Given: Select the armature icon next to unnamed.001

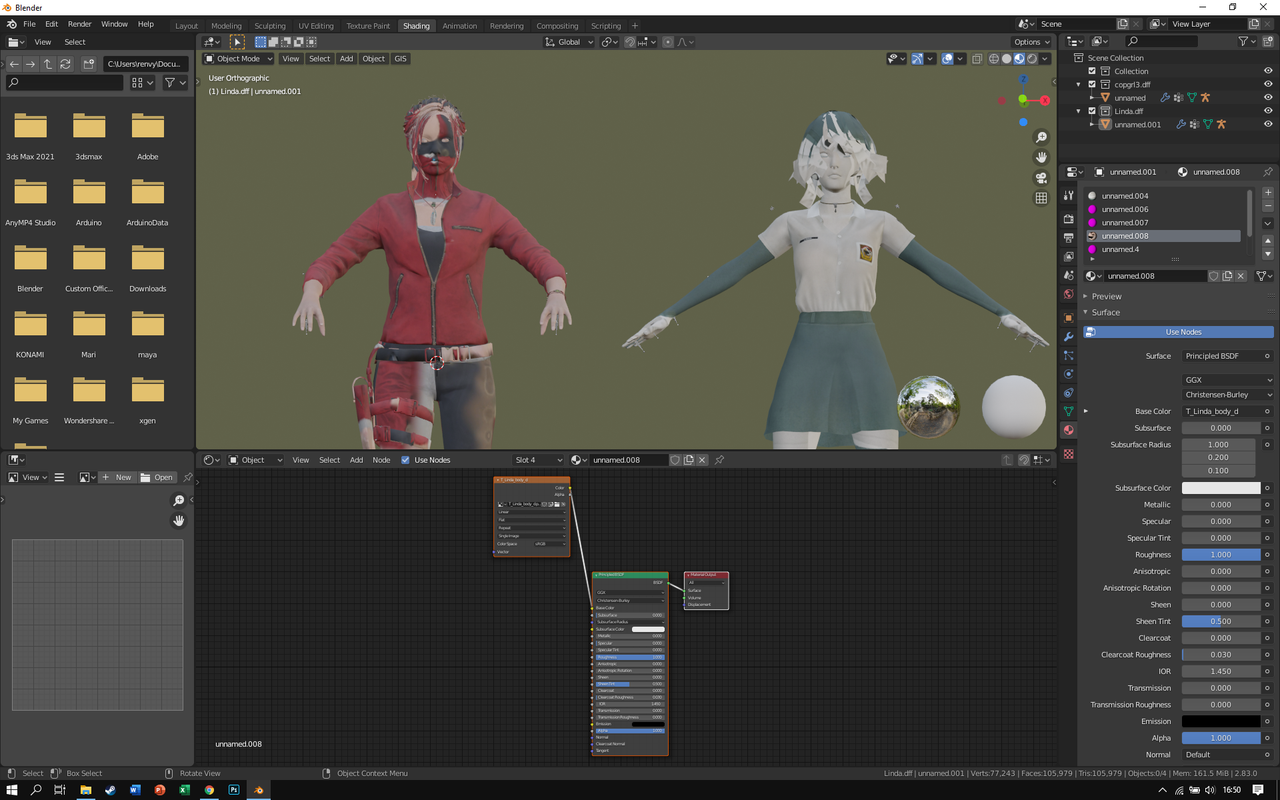Looking at the screenshot, I should (x=1222, y=124).
